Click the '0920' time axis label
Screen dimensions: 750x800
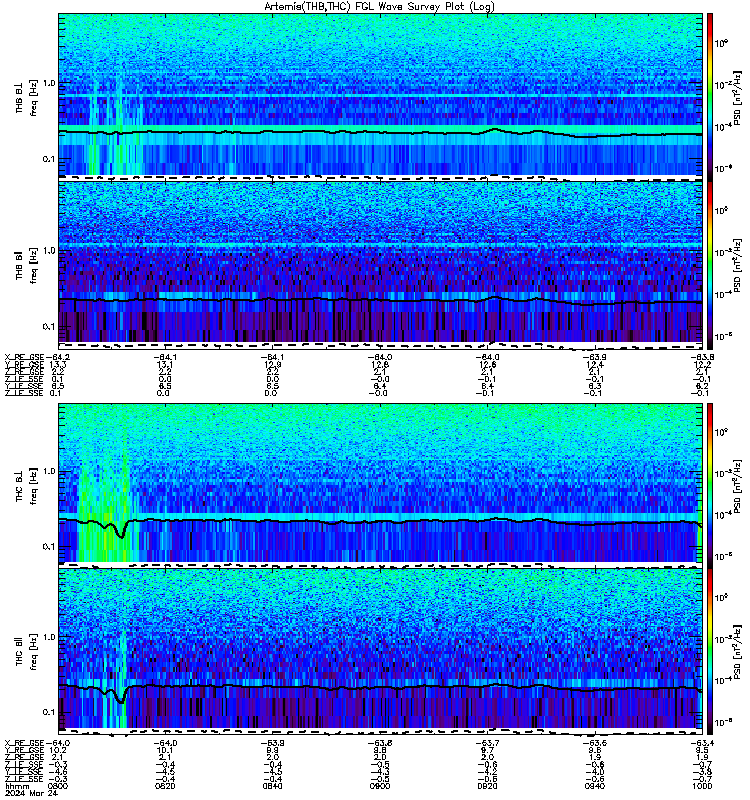(x=488, y=786)
